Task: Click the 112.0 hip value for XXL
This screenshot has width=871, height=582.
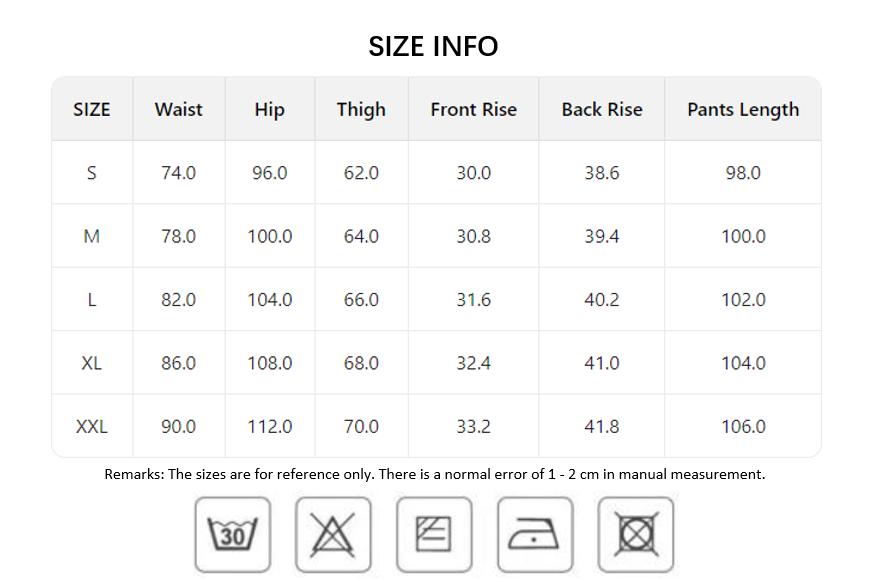Action: pyautogui.click(x=269, y=427)
